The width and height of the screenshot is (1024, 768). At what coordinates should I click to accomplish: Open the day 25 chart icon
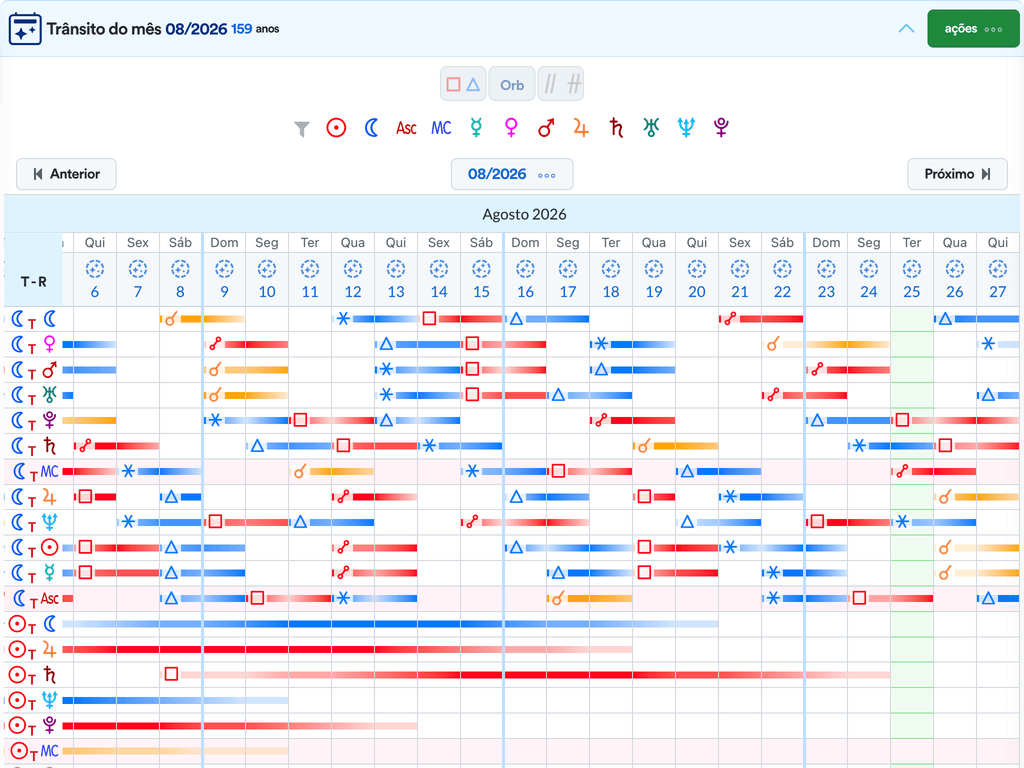(912, 269)
